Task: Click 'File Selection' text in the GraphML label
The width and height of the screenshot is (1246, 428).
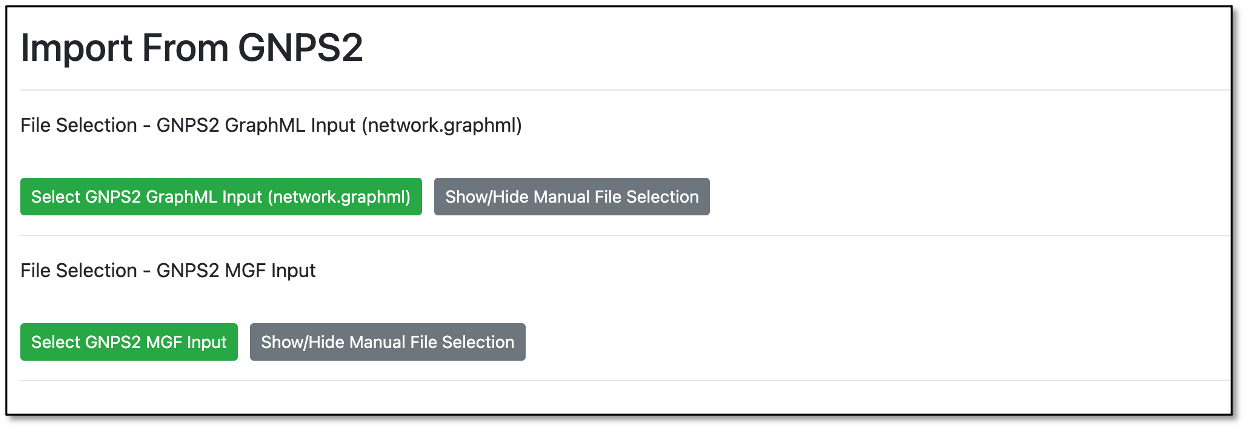Action: [78, 125]
